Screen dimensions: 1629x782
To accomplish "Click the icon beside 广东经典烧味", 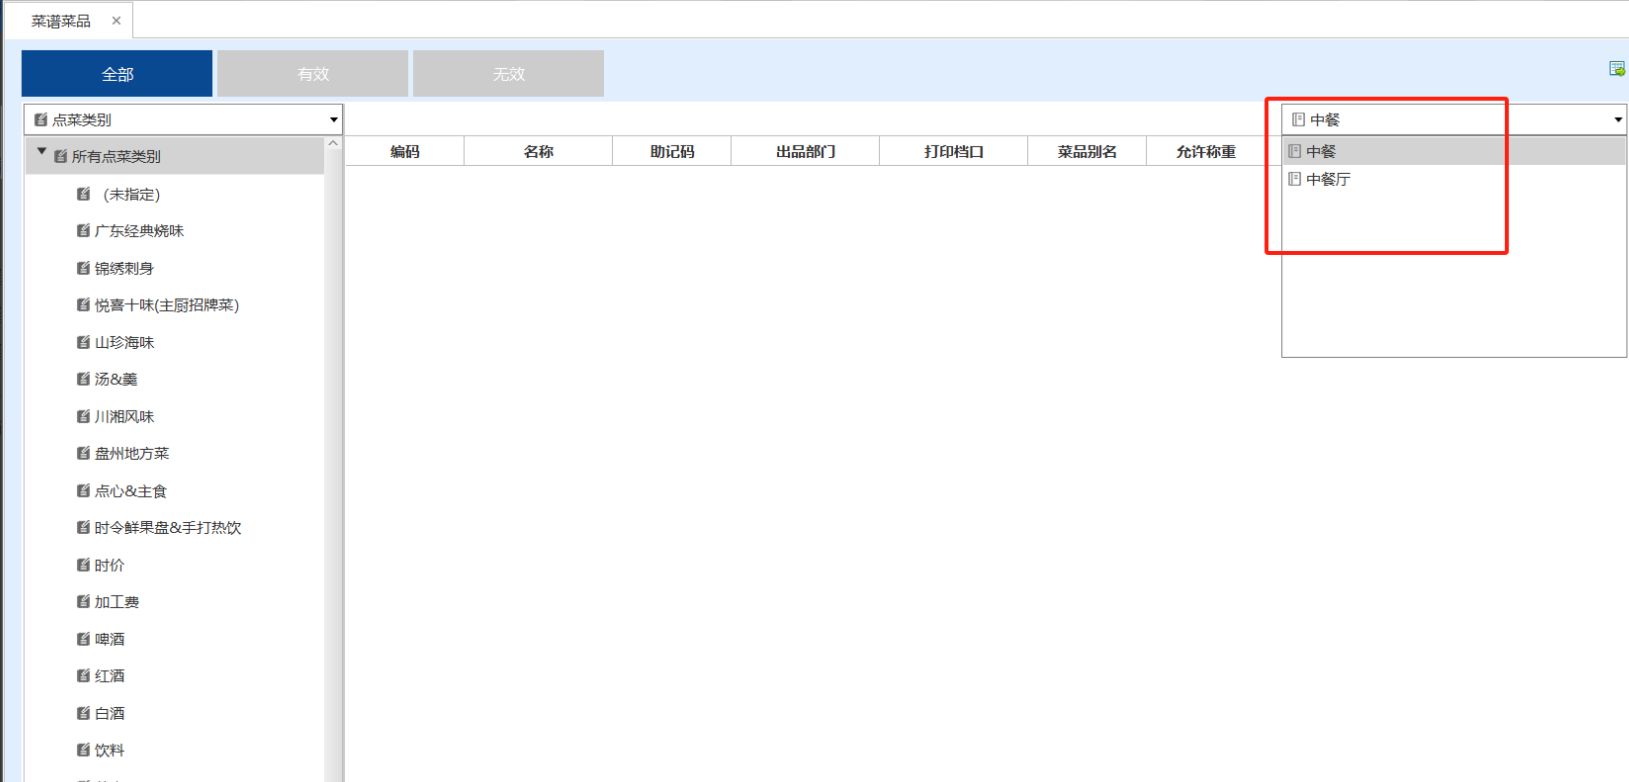I will 84,231.
